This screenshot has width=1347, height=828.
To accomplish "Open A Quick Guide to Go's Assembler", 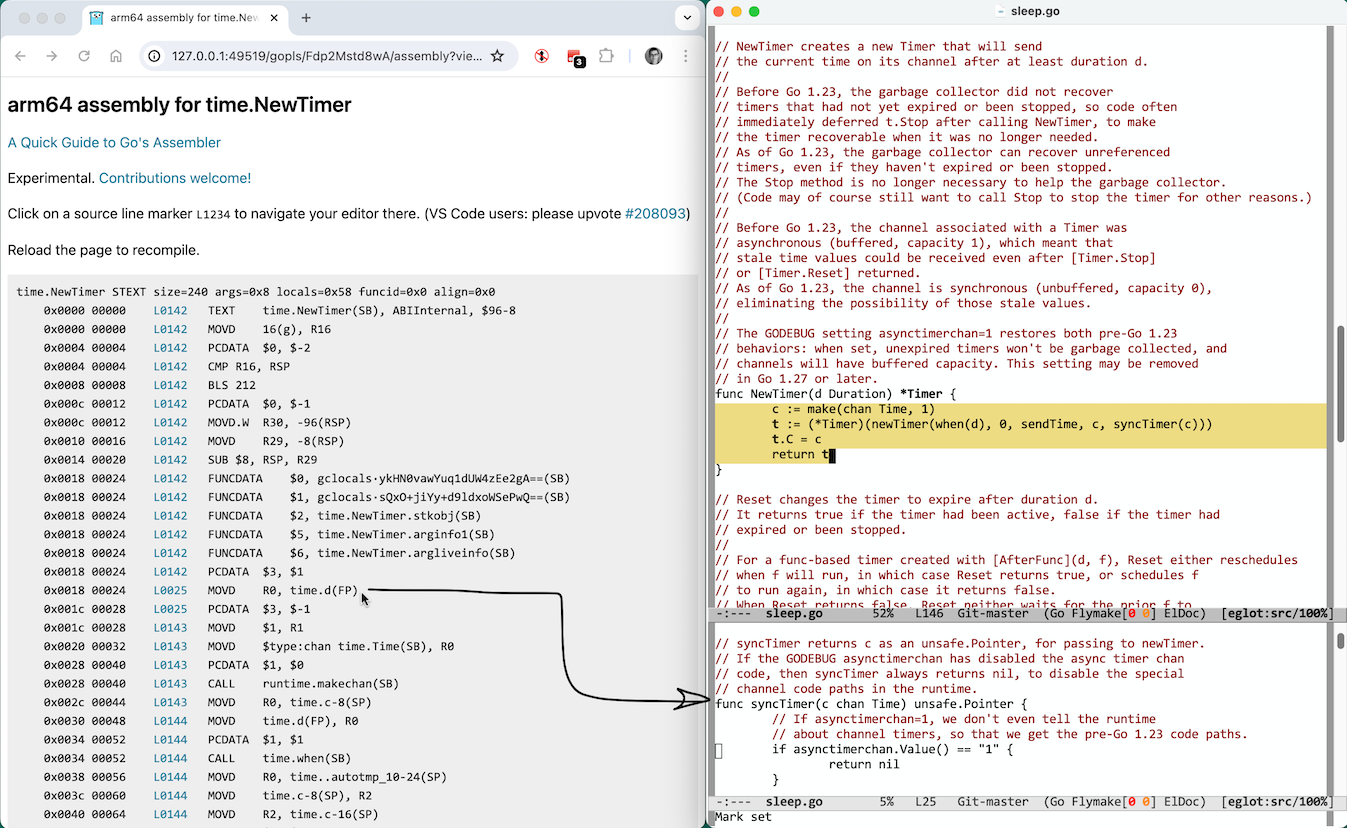I will click(114, 143).
